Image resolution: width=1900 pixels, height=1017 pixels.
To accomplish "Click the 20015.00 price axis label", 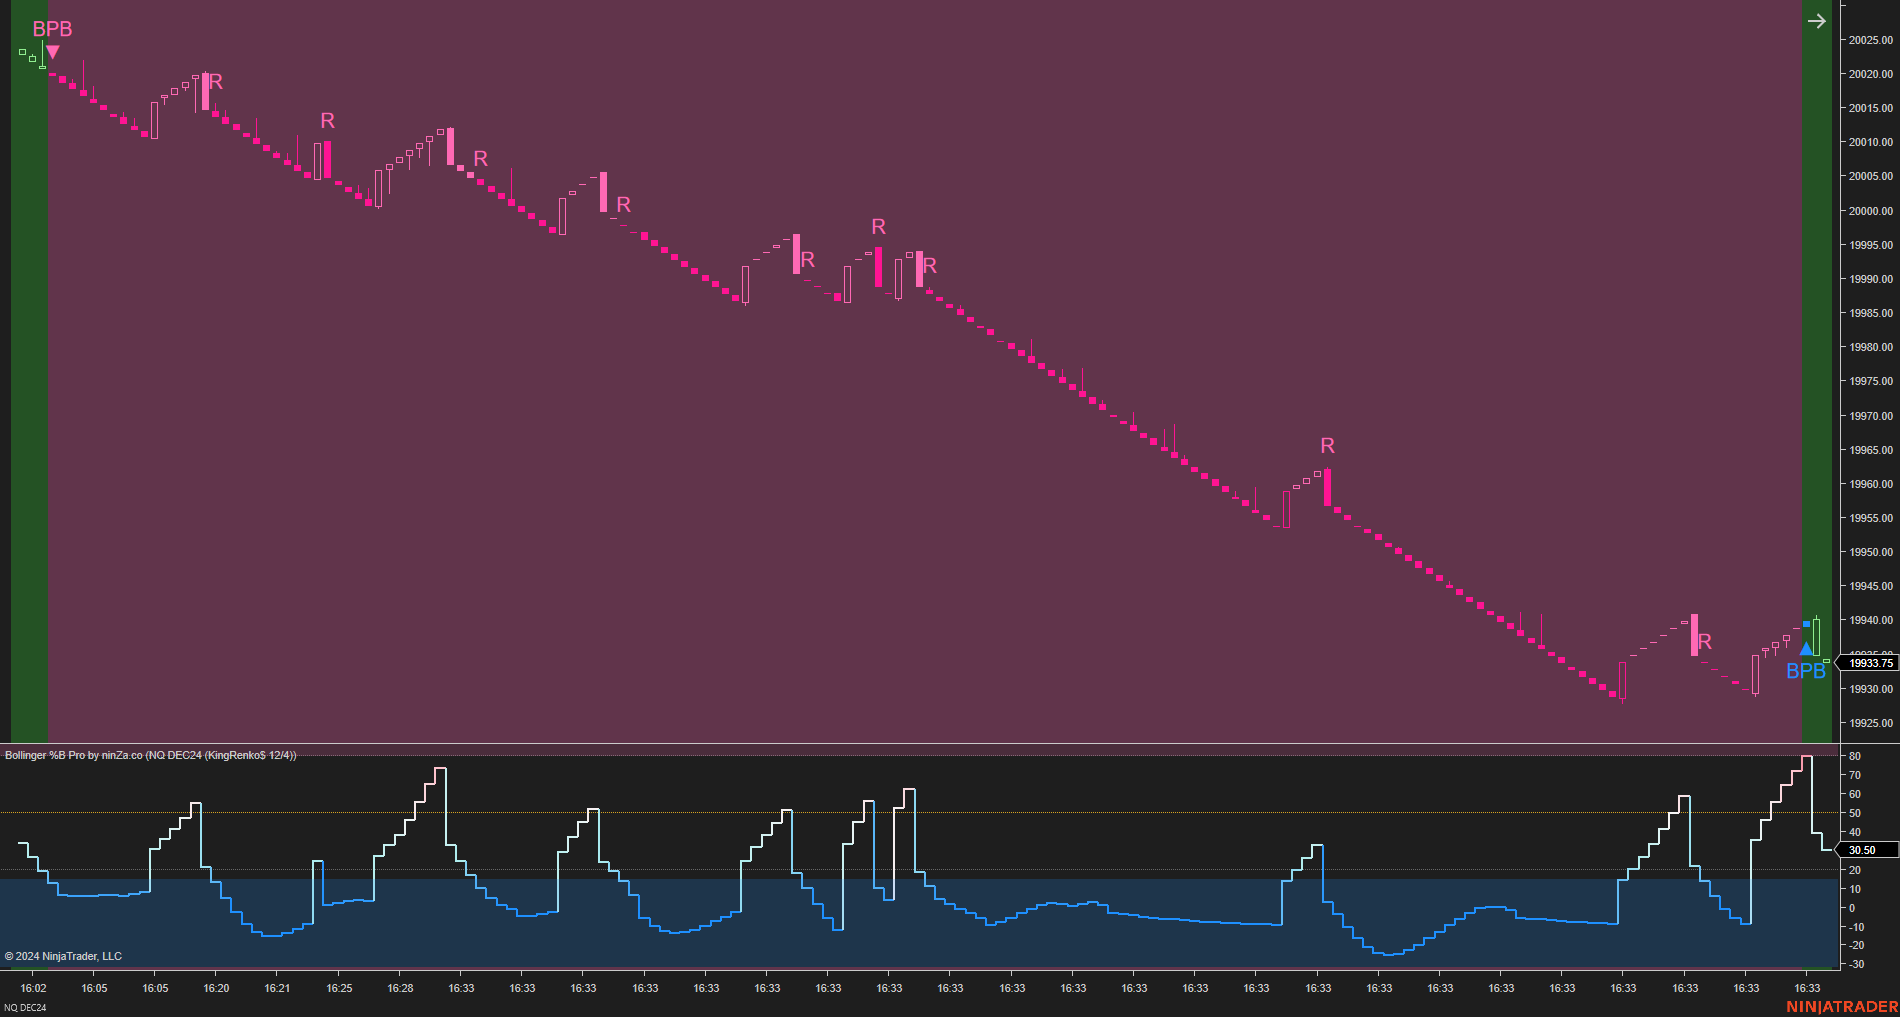I will click(x=1870, y=108).
